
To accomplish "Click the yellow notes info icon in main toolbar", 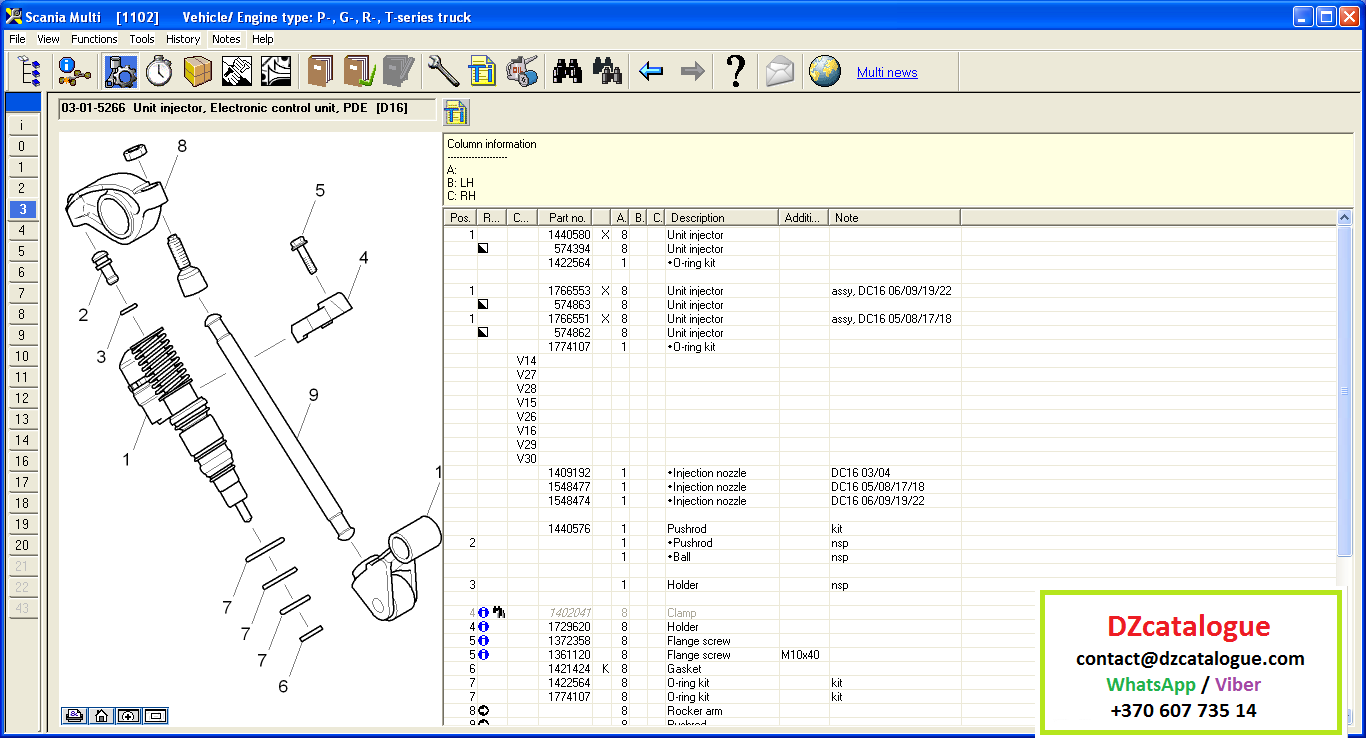I will click(483, 72).
